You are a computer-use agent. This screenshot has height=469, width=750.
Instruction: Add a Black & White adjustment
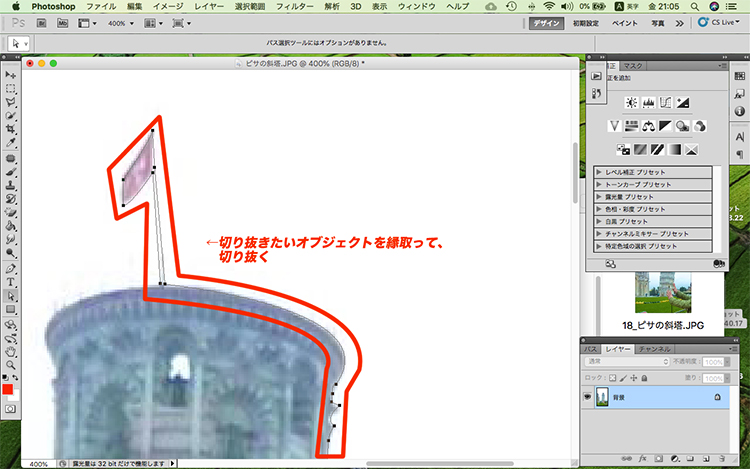(665, 126)
